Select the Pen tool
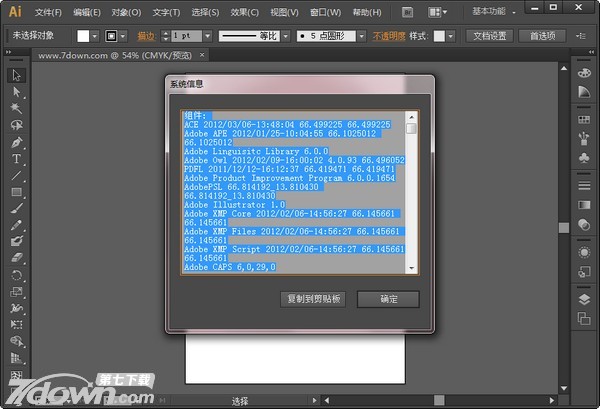 16,142
